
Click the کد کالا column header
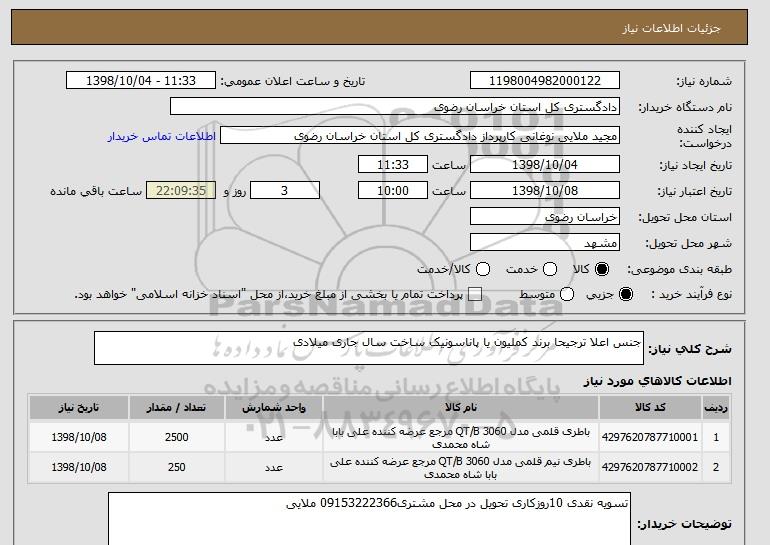[650, 408]
